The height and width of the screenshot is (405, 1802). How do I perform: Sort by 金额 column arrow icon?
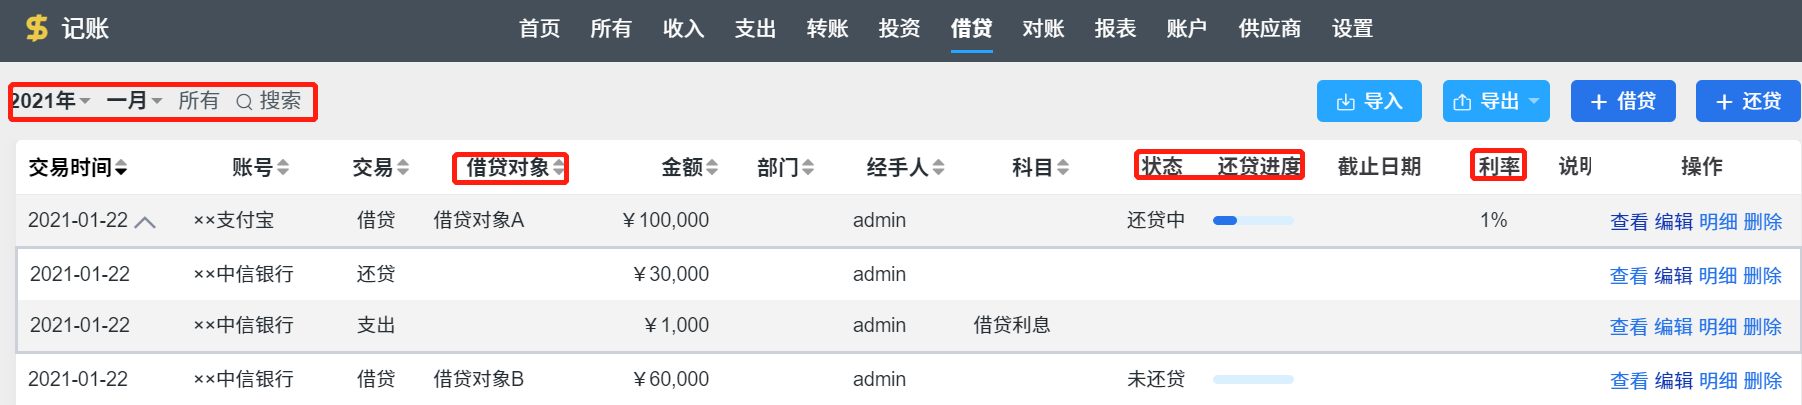click(712, 168)
